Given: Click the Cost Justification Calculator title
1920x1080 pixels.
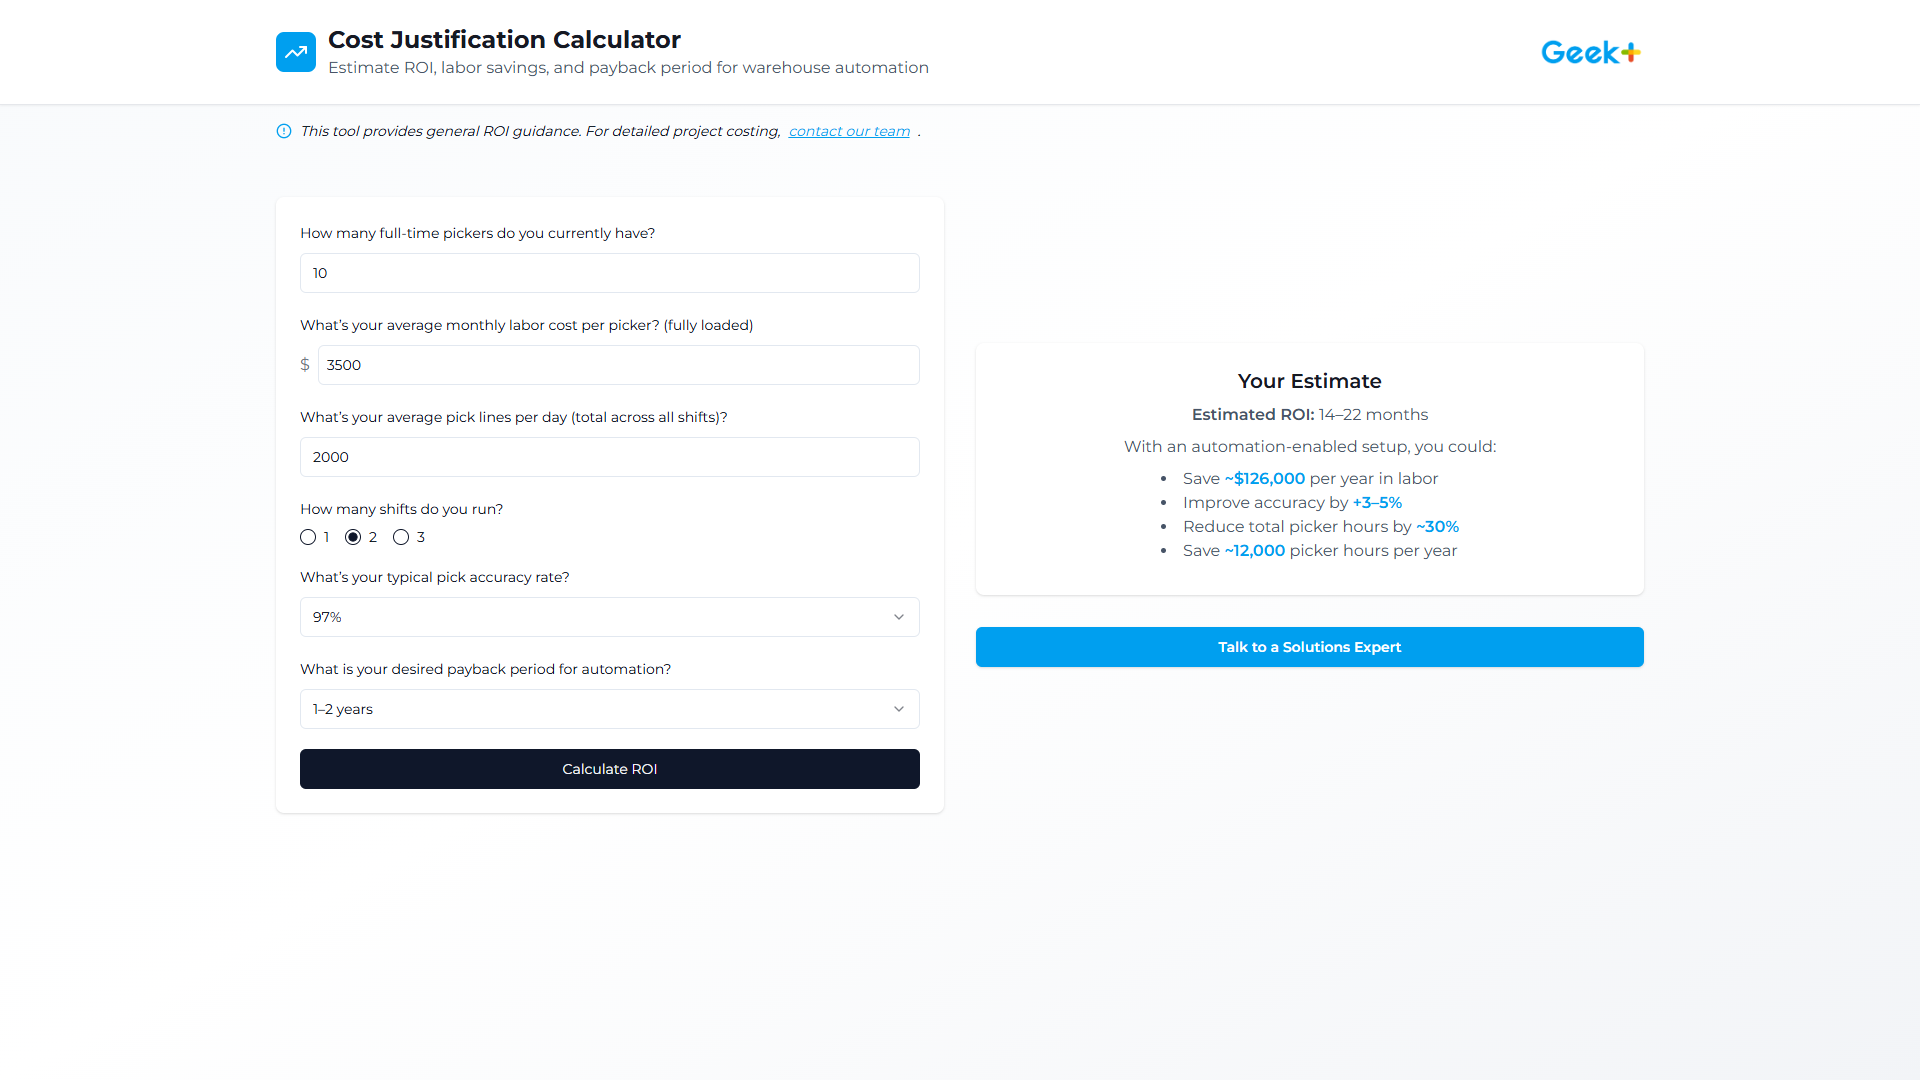Looking at the screenshot, I should (503, 40).
